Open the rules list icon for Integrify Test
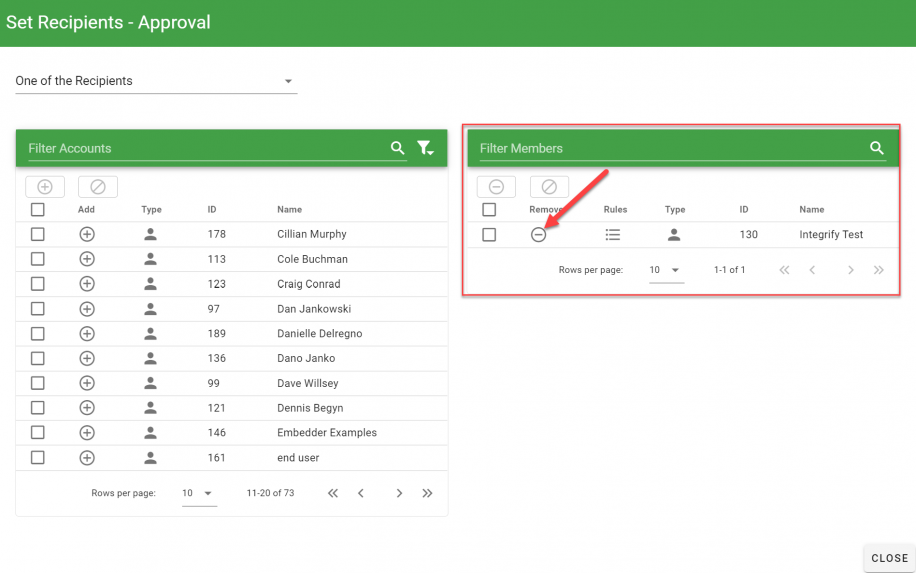Screen dimensions: 916x573 (x=613, y=235)
